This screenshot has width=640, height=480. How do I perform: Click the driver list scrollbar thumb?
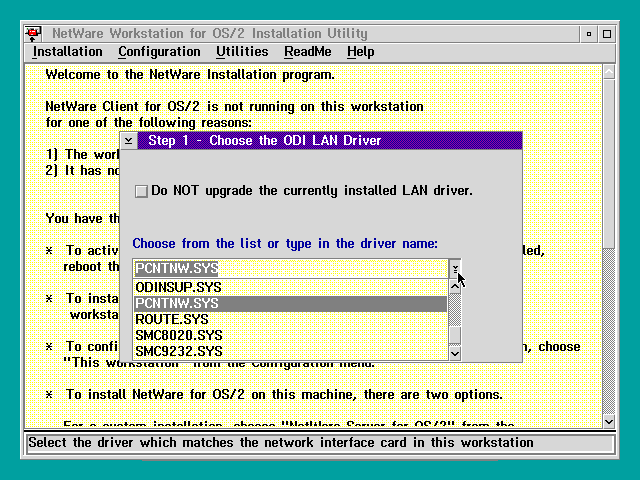tap(455, 335)
